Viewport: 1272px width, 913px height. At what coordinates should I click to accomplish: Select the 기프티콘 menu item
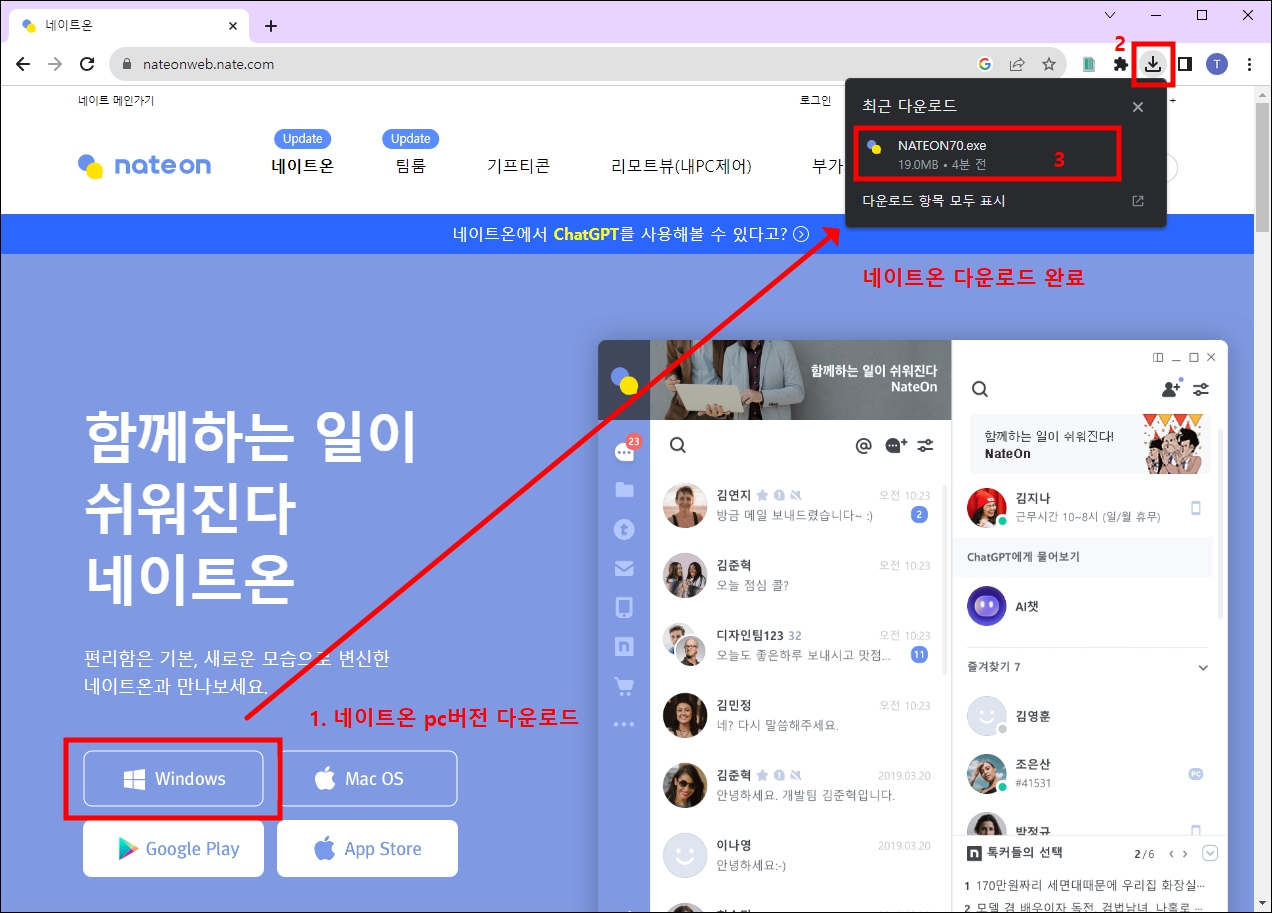coord(519,166)
